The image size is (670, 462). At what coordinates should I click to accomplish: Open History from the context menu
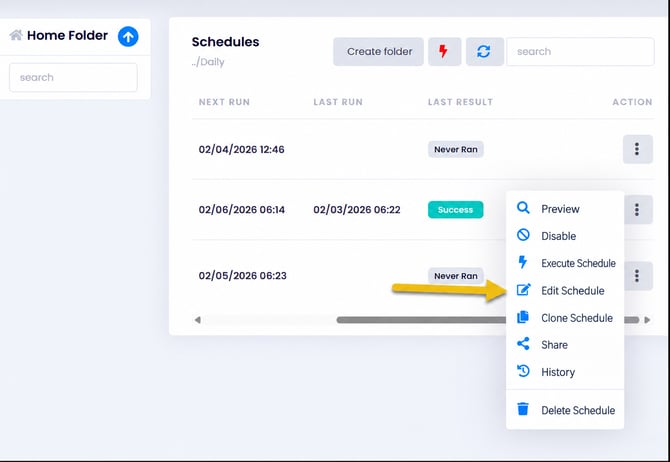click(x=565, y=372)
